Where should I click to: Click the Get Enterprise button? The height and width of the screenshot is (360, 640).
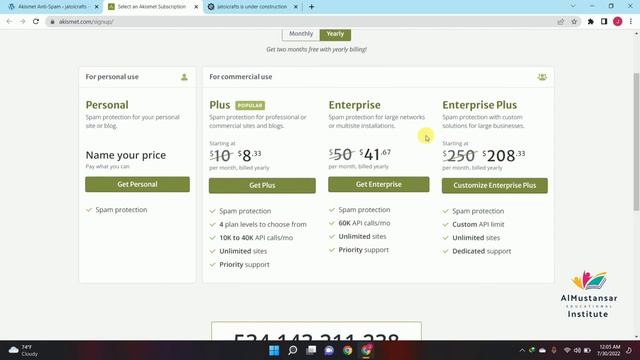(379, 184)
